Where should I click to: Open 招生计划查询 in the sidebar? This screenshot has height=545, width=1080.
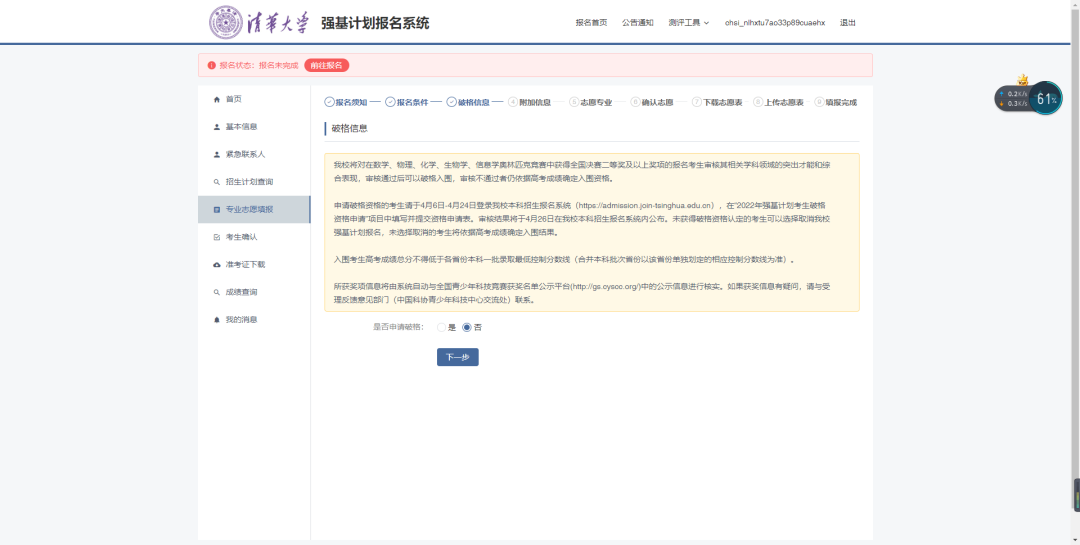click(254, 182)
